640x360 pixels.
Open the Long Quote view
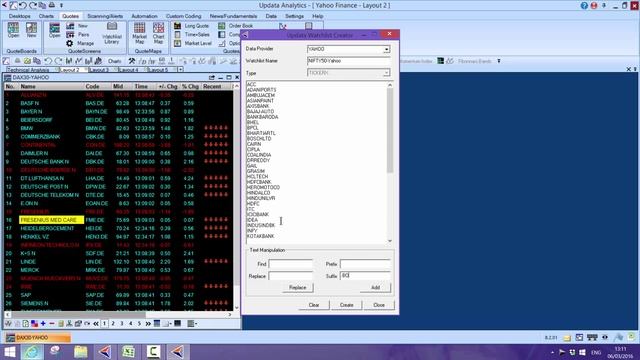point(192,26)
